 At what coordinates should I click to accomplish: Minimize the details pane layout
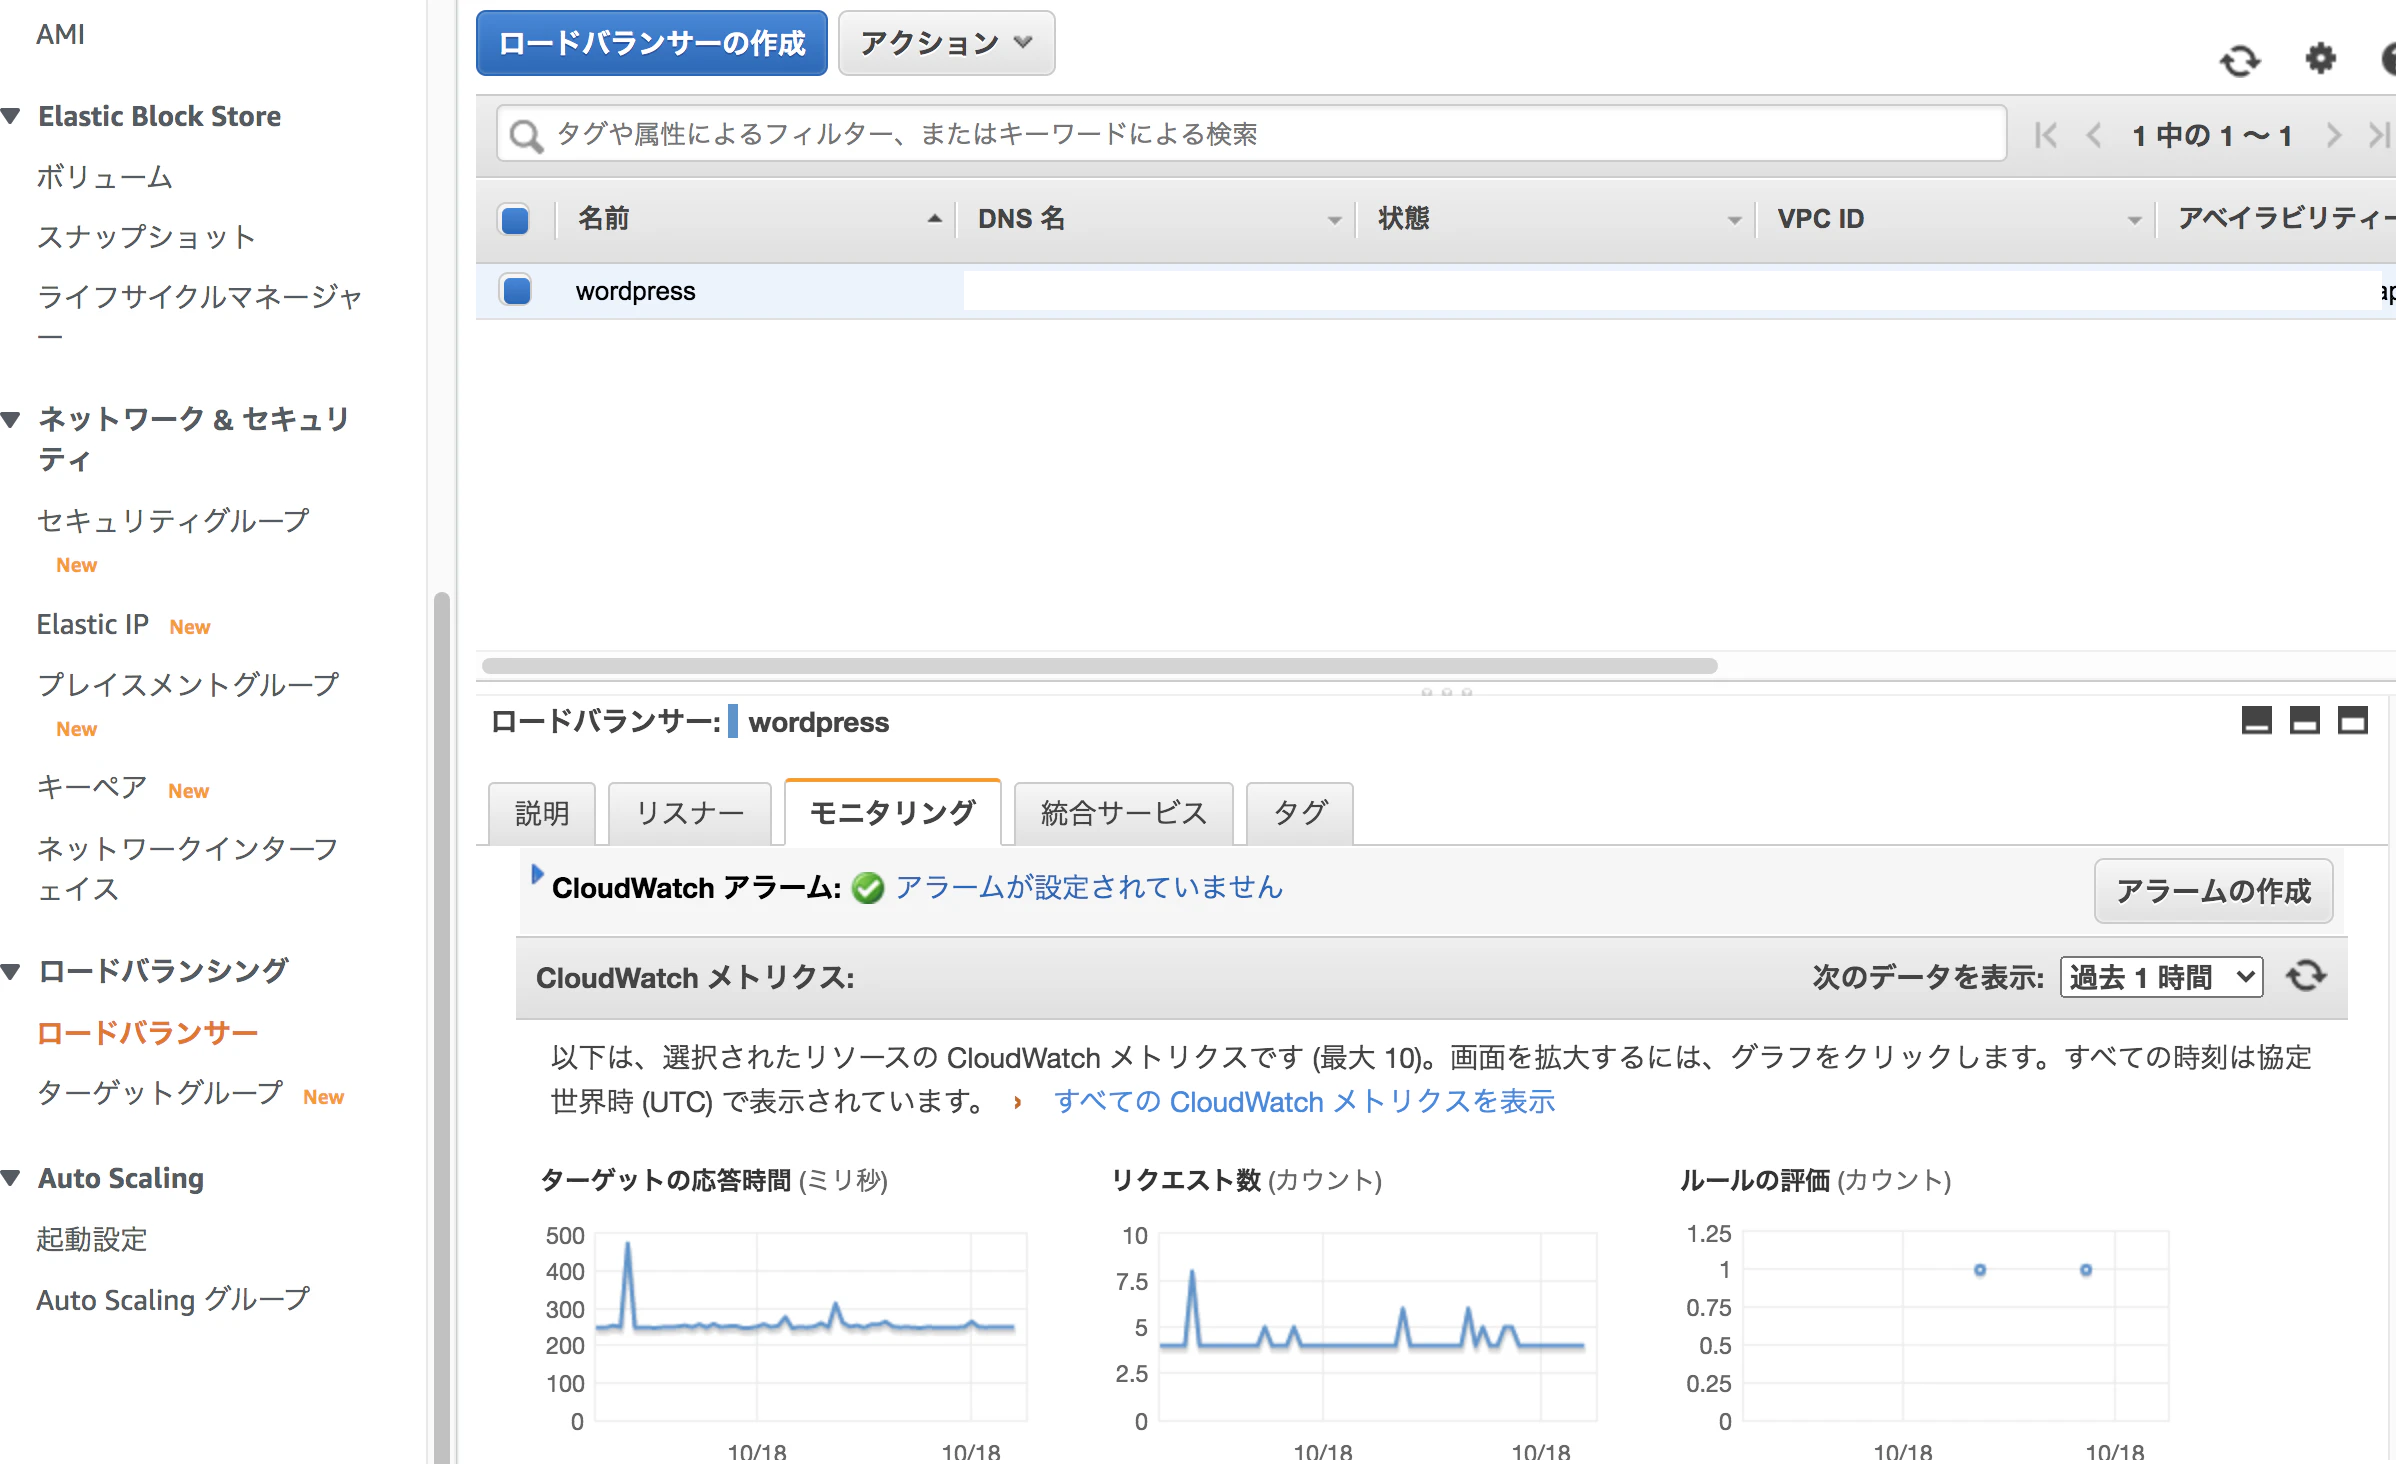click(2256, 720)
